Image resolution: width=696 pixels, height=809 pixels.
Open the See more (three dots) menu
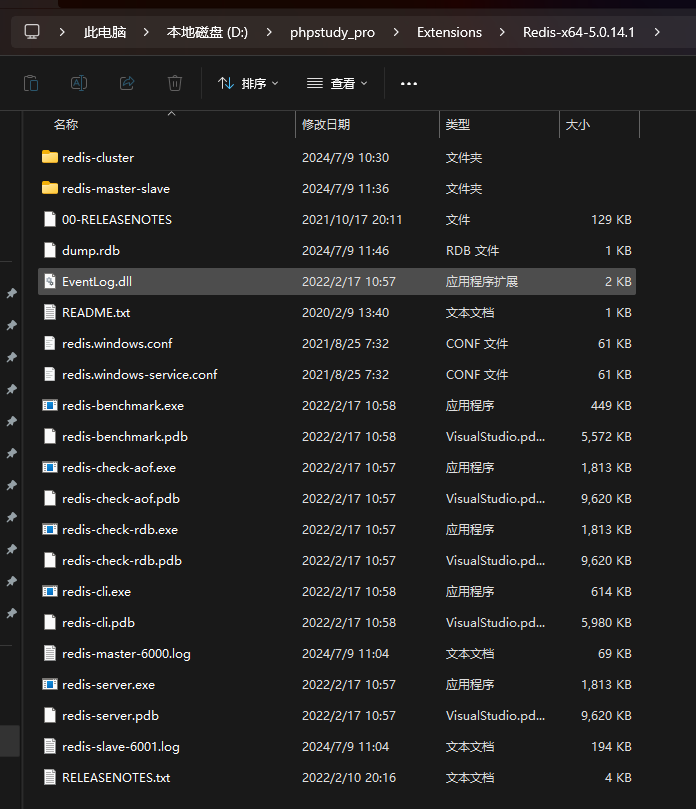coord(409,84)
